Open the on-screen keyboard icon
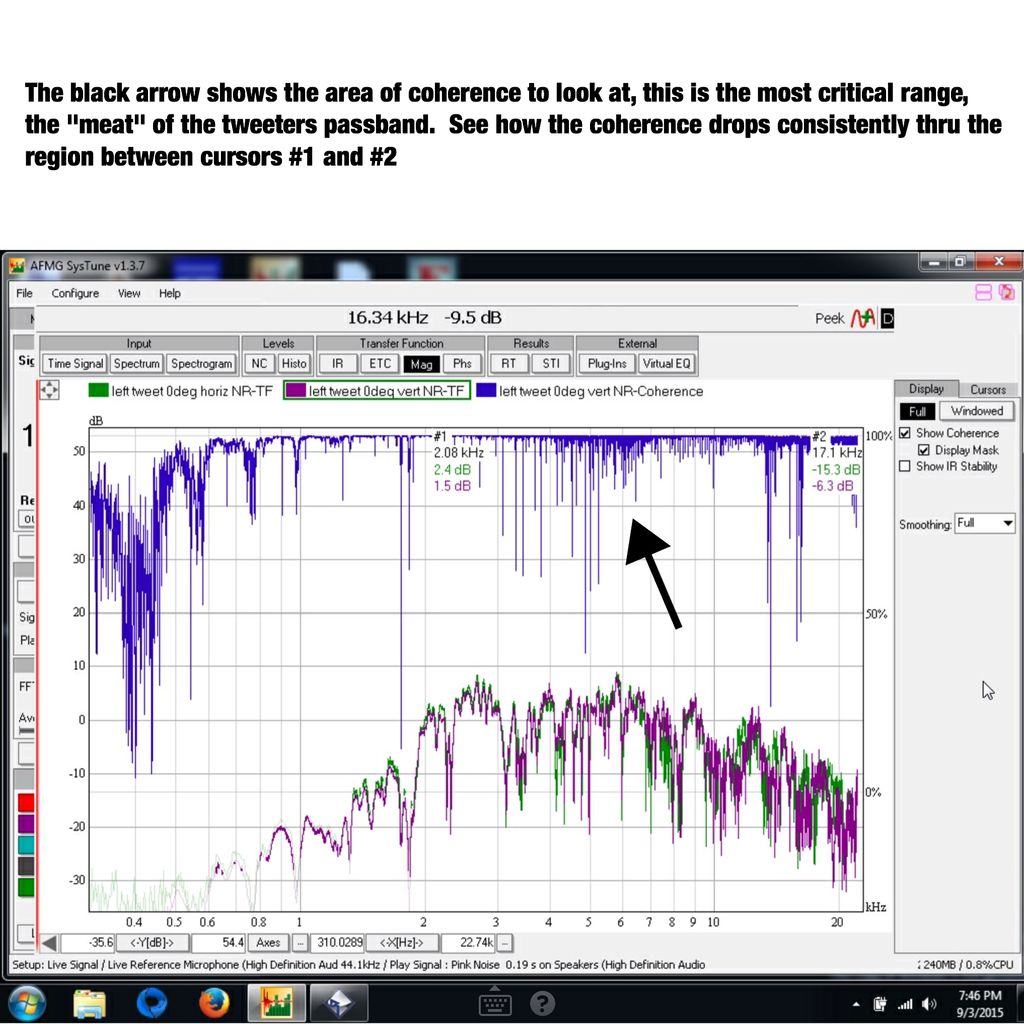Image resolution: width=1024 pixels, height=1024 pixels. [x=495, y=1001]
